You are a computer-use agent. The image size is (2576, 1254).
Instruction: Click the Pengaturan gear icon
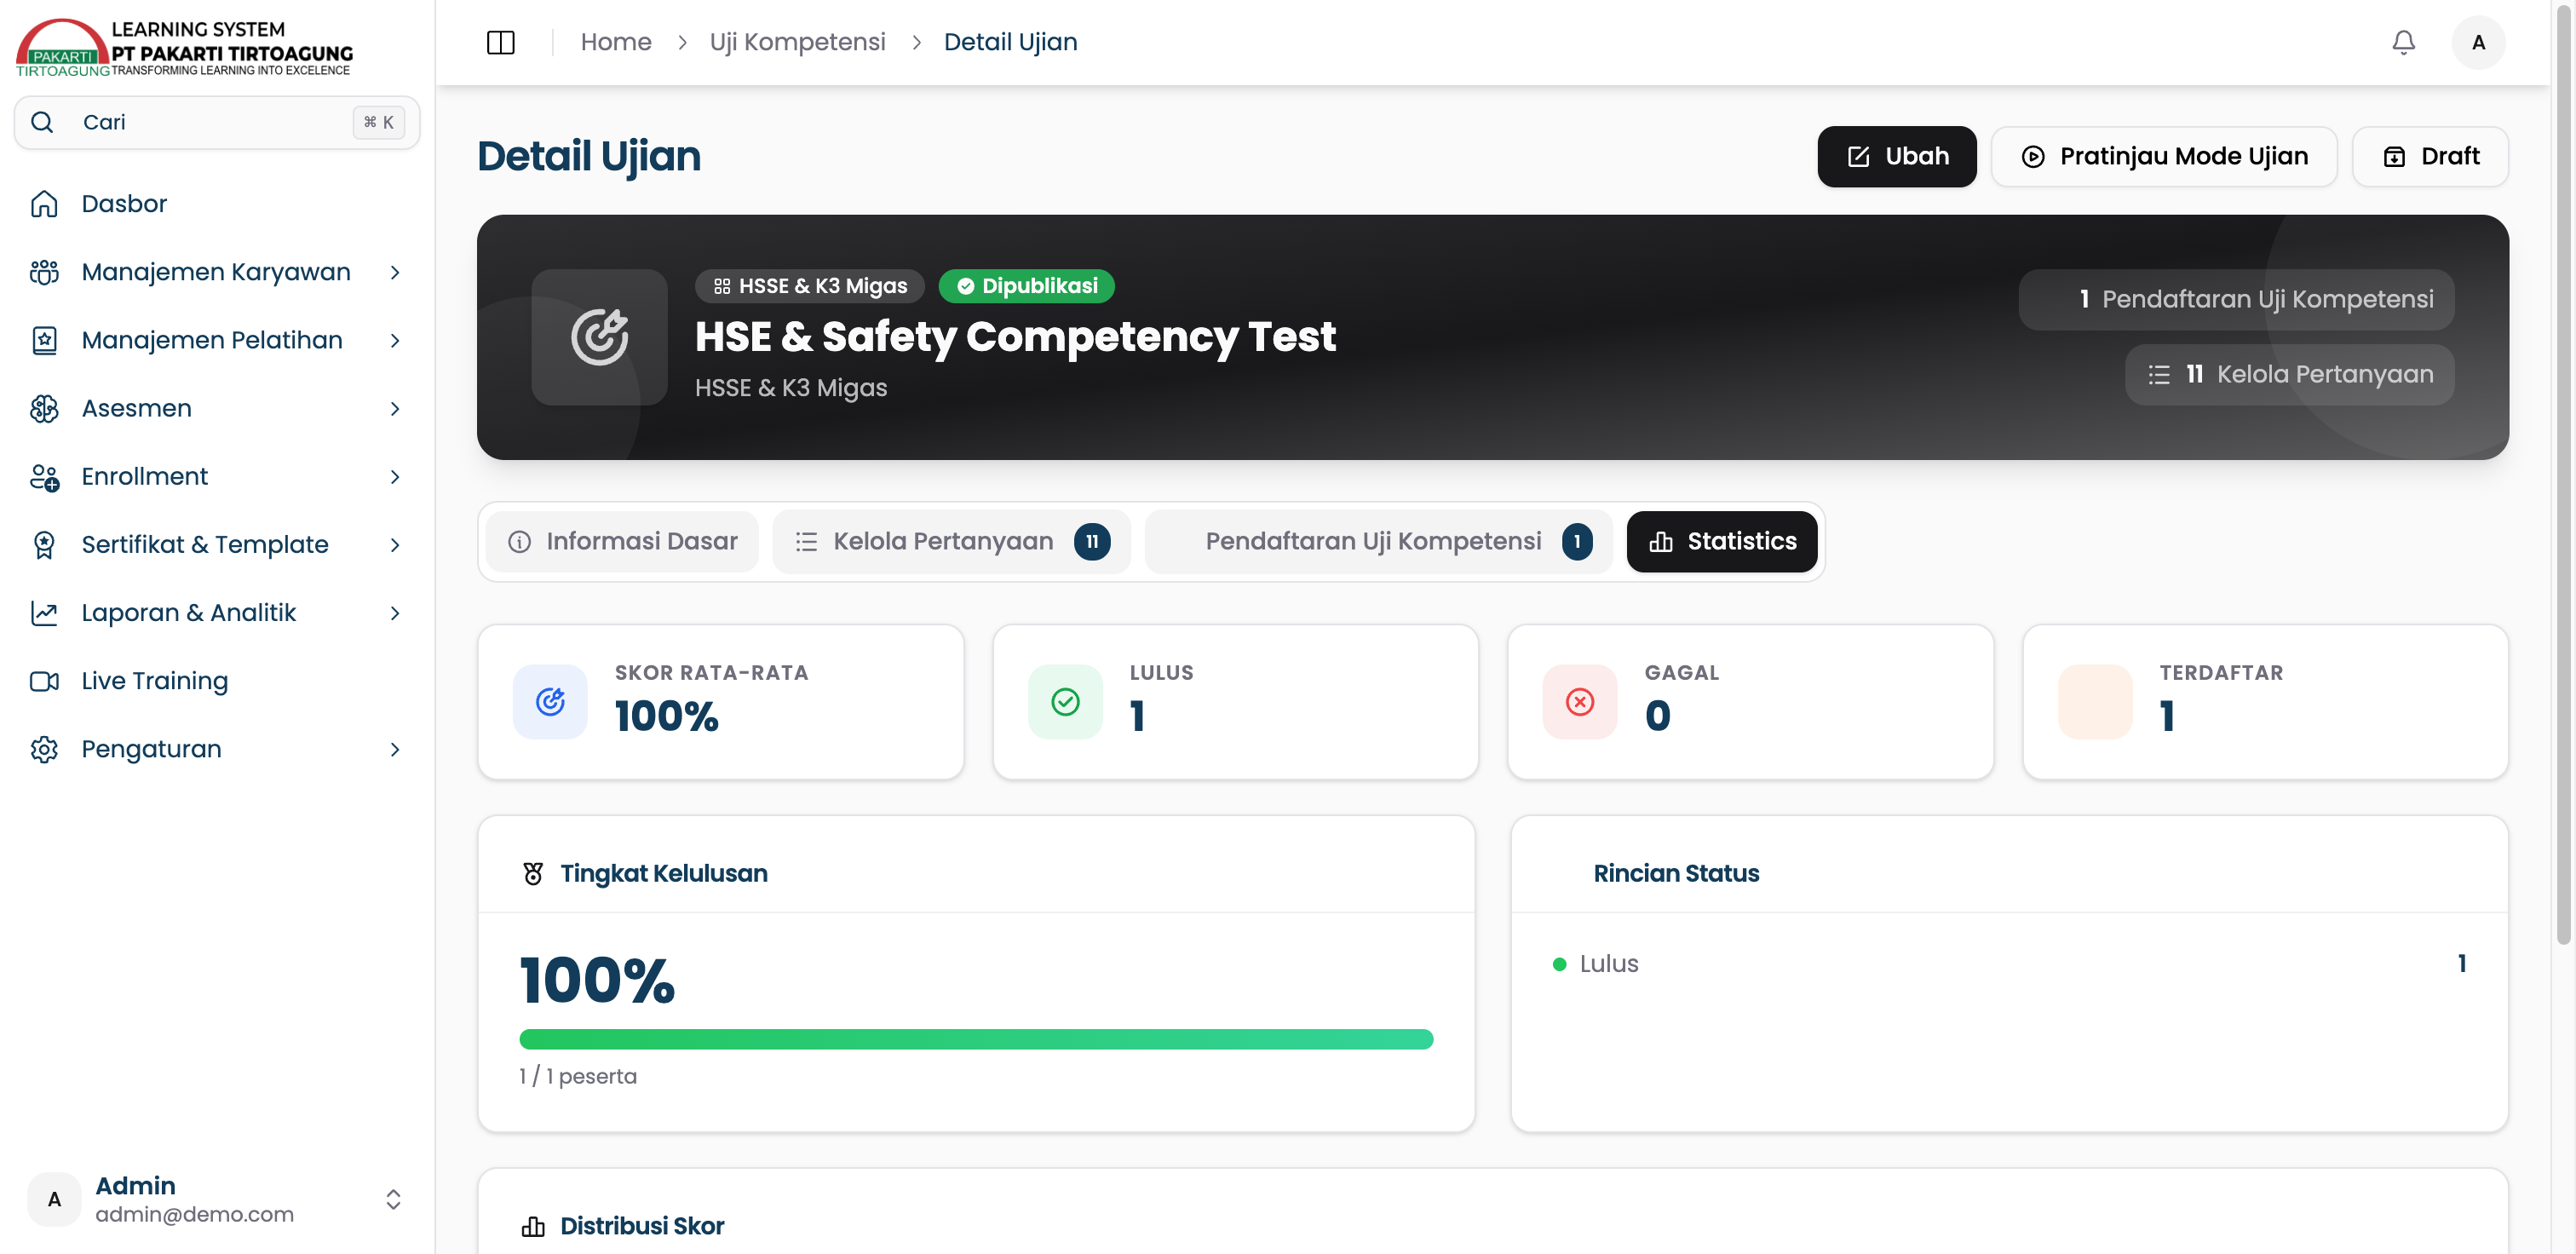[x=44, y=749]
